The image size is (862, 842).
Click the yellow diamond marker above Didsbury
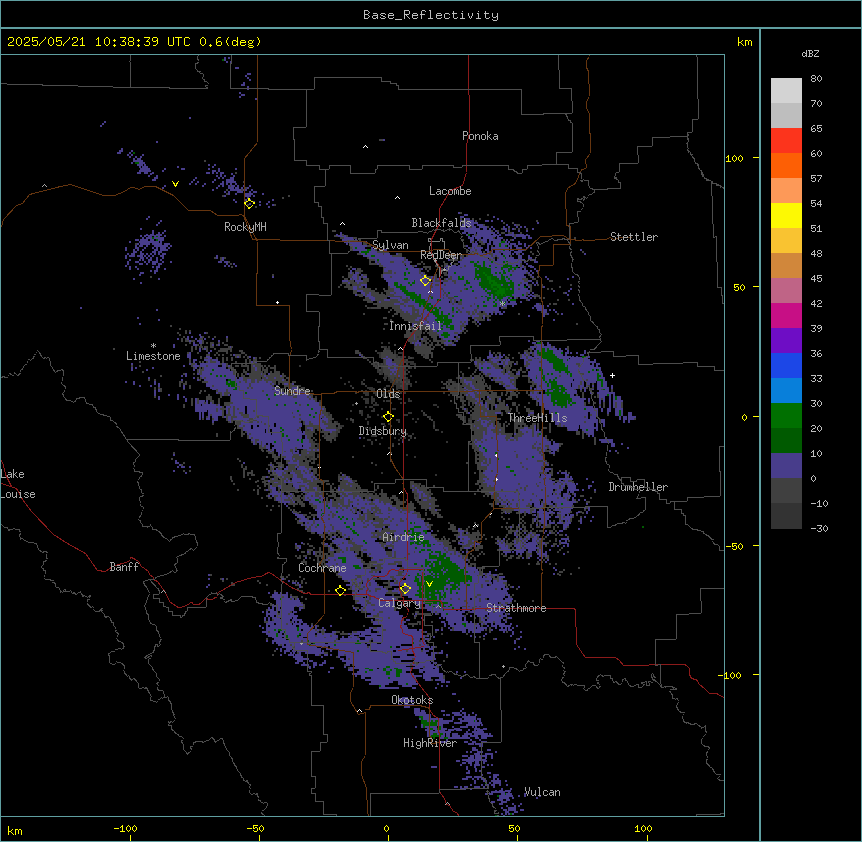388,417
